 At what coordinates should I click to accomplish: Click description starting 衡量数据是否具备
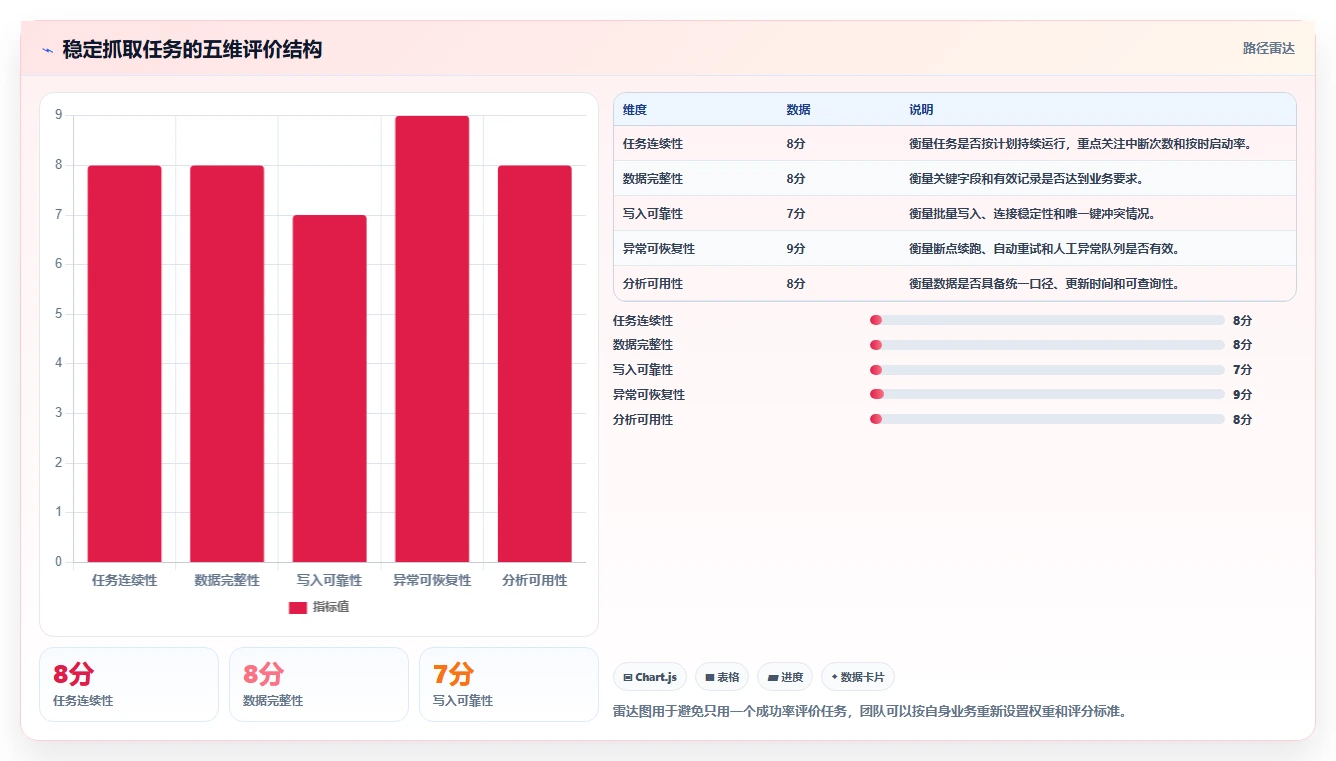[x=1045, y=284]
